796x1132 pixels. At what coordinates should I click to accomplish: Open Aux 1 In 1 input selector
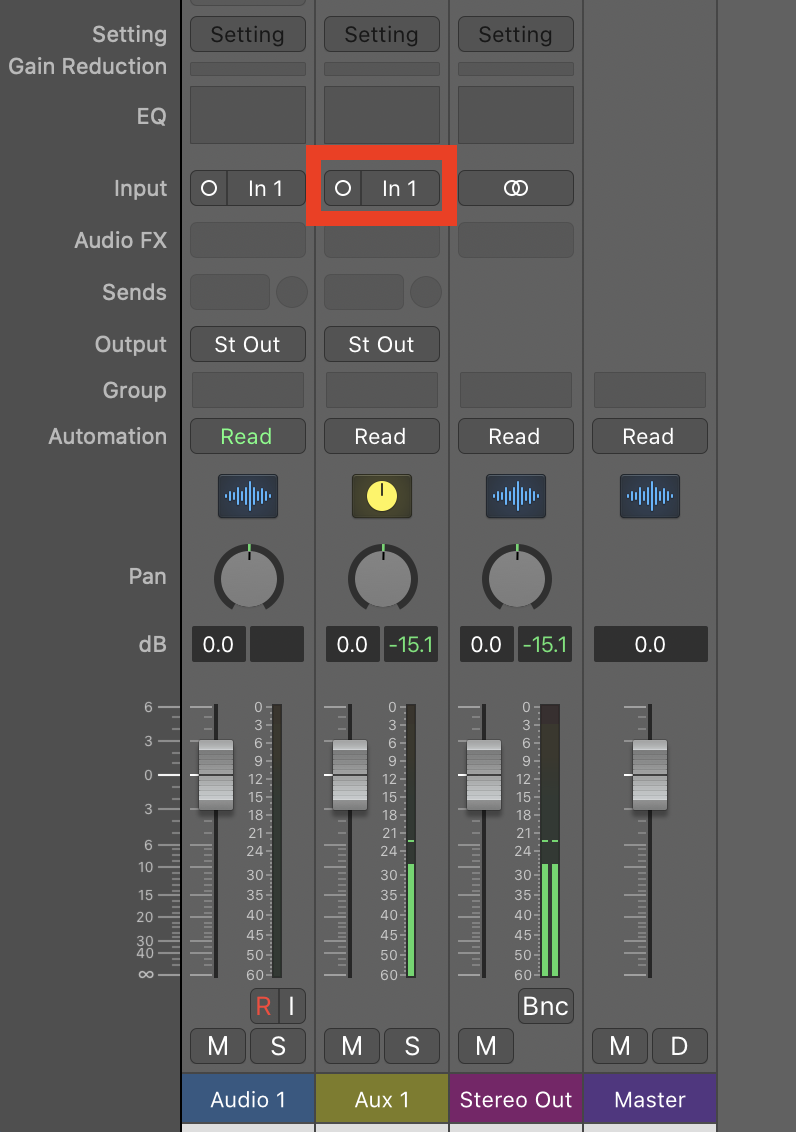400,188
